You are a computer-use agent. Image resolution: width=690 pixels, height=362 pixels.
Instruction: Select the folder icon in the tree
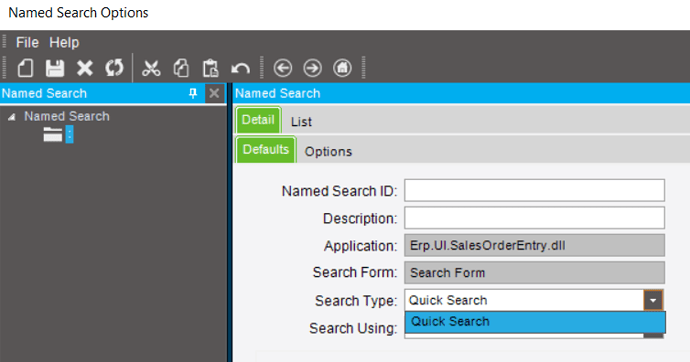coord(53,135)
